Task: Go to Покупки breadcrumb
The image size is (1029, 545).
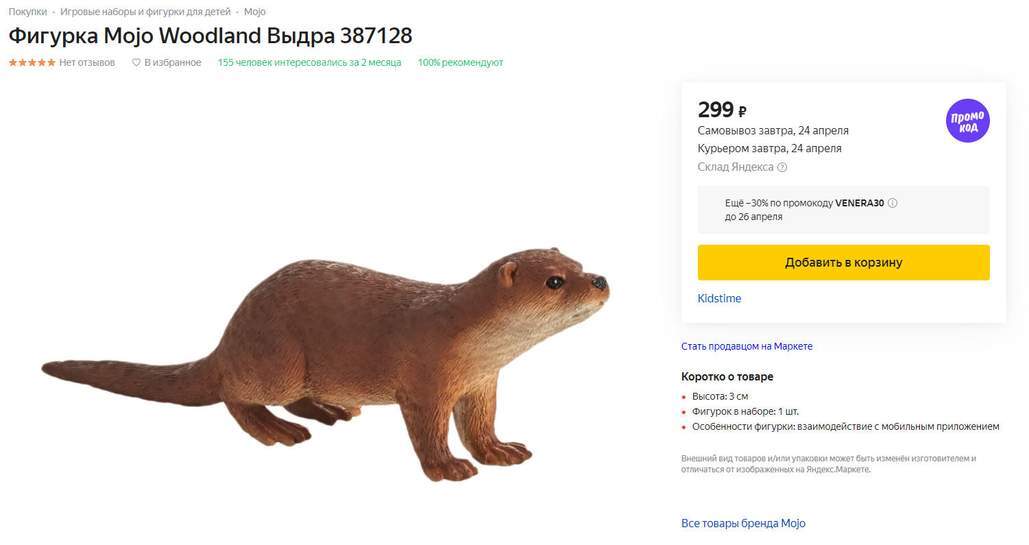Action: [28, 12]
